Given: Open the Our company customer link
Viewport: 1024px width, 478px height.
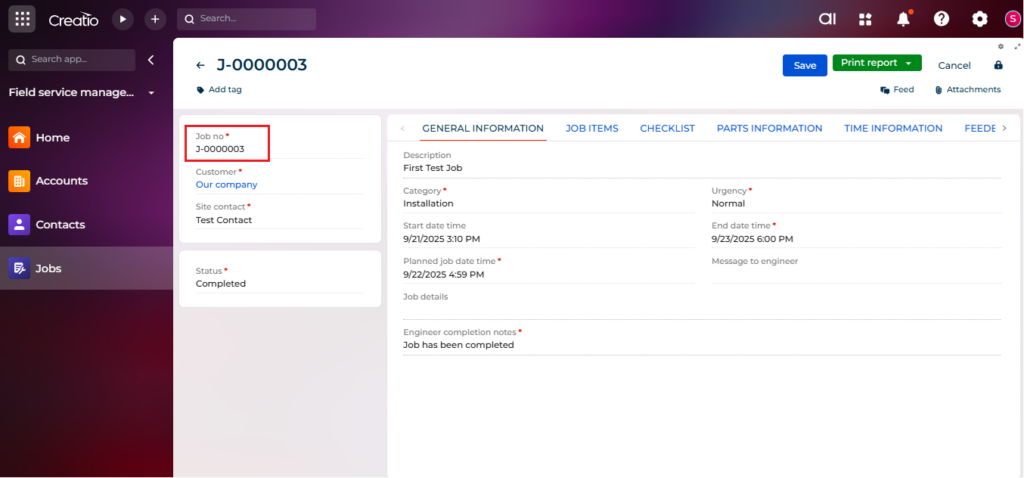Looking at the screenshot, I should coord(226,184).
